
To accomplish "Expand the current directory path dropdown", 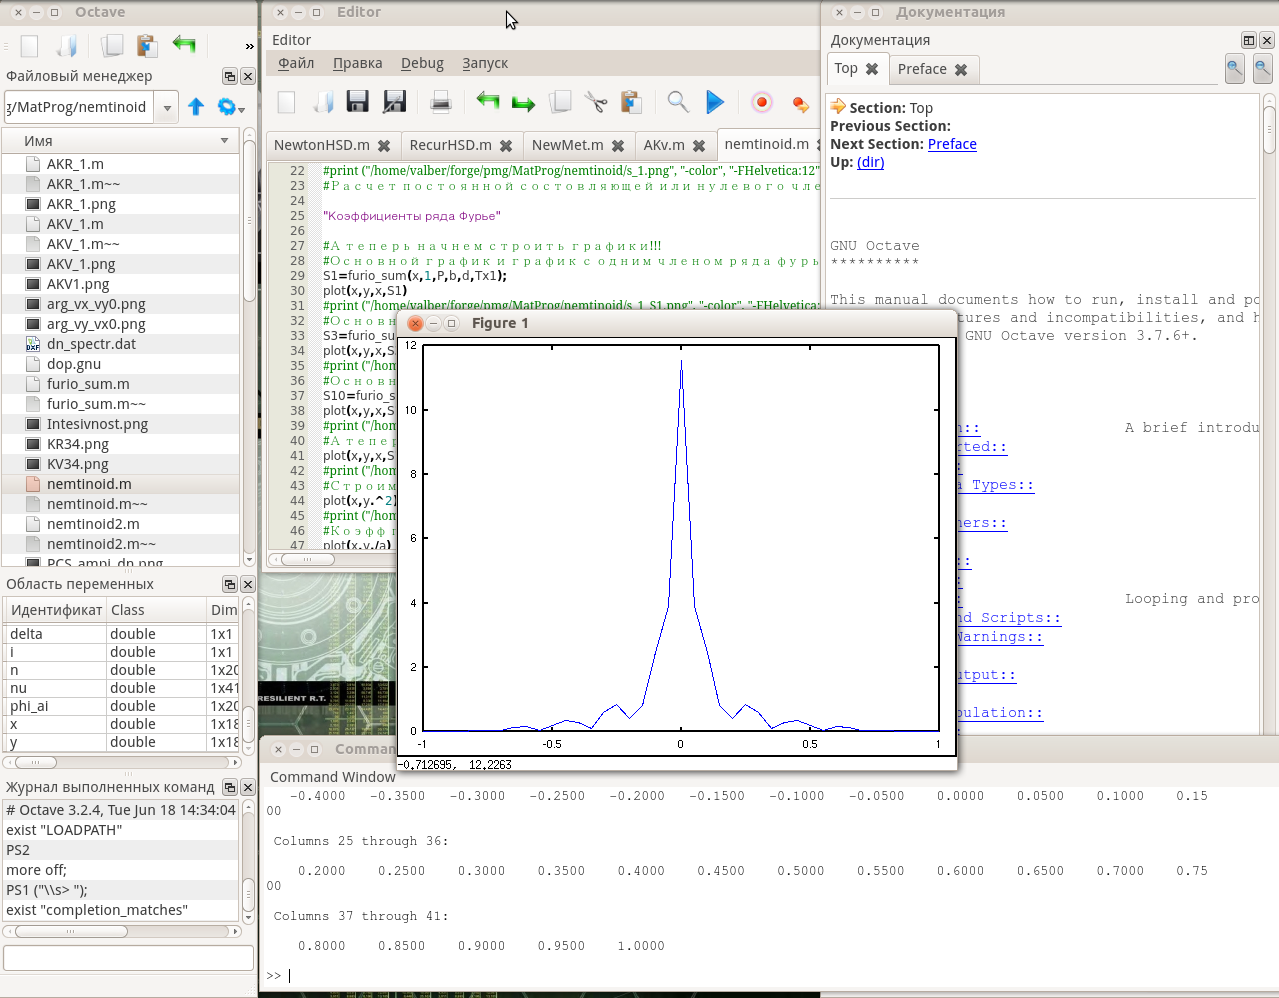I will 167,107.
